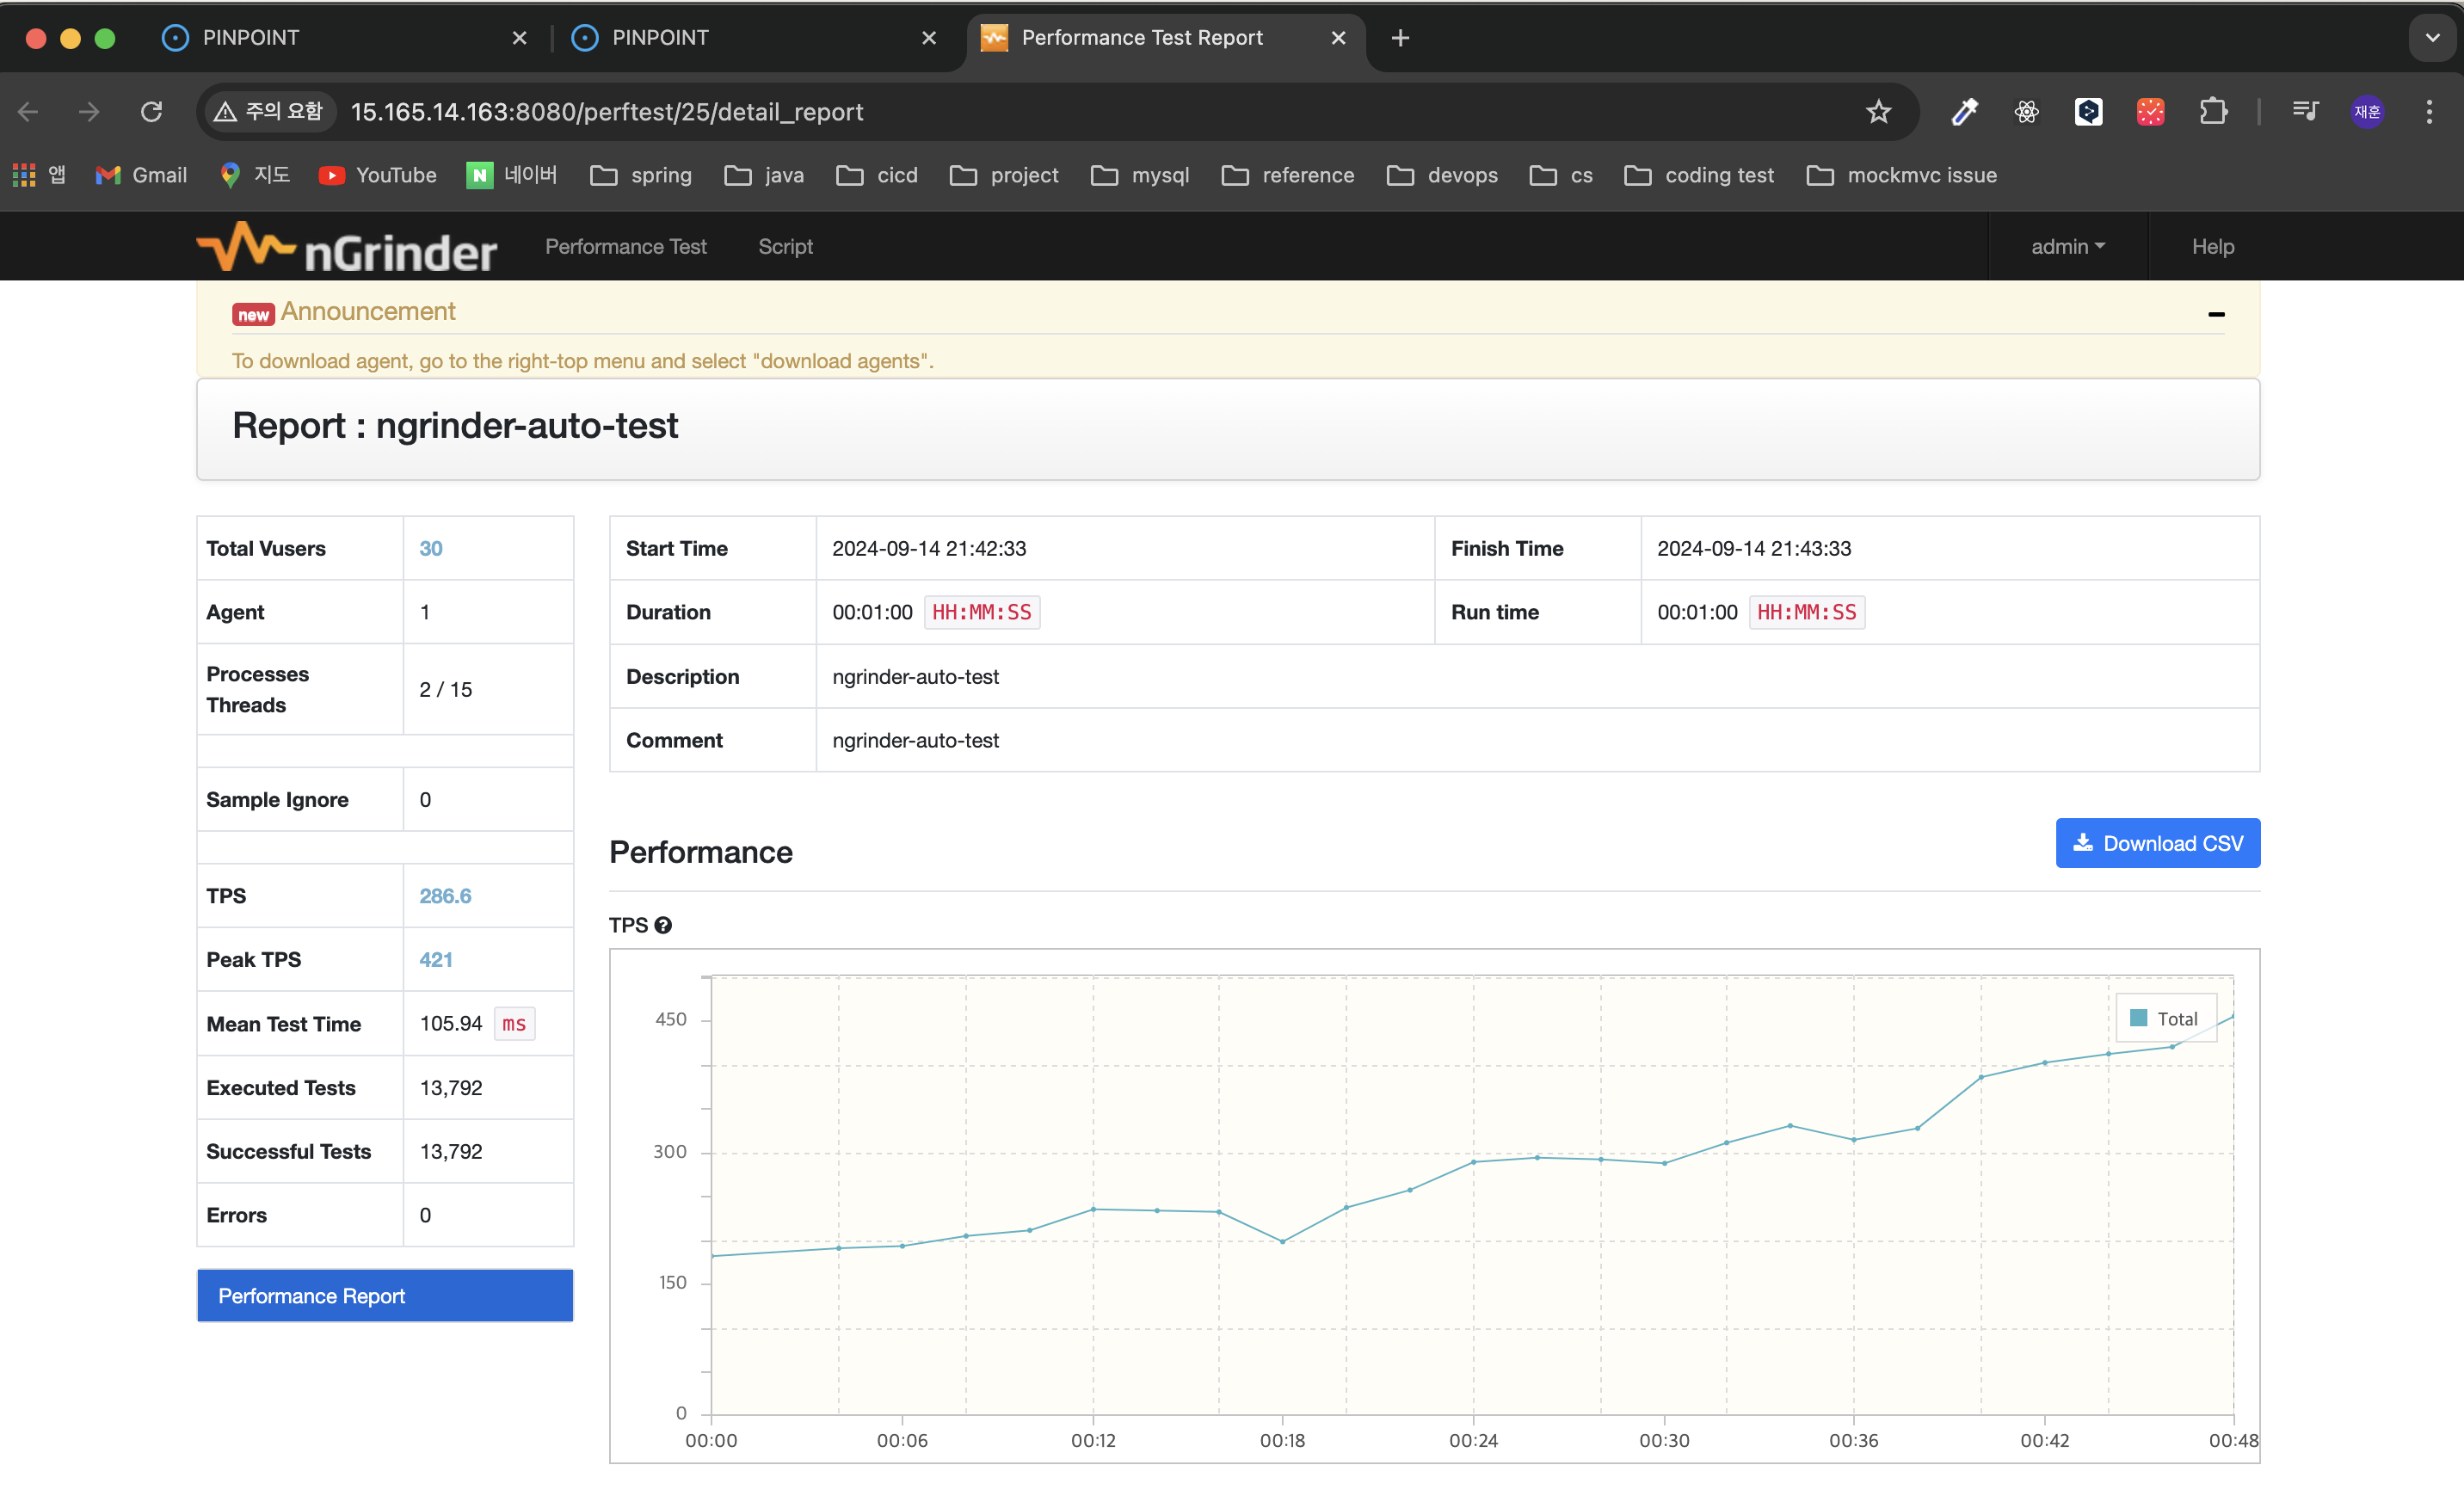Open the media control playlist icon
The height and width of the screenshot is (1502, 2464).
click(x=2305, y=112)
